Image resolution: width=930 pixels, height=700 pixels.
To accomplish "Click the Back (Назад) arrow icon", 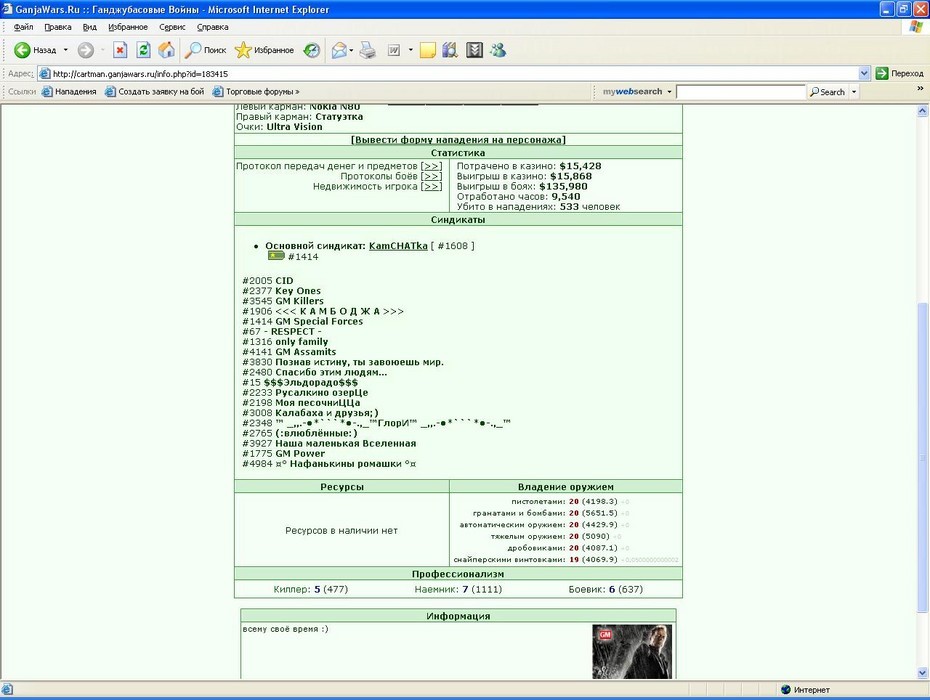I will click(x=22, y=50).
